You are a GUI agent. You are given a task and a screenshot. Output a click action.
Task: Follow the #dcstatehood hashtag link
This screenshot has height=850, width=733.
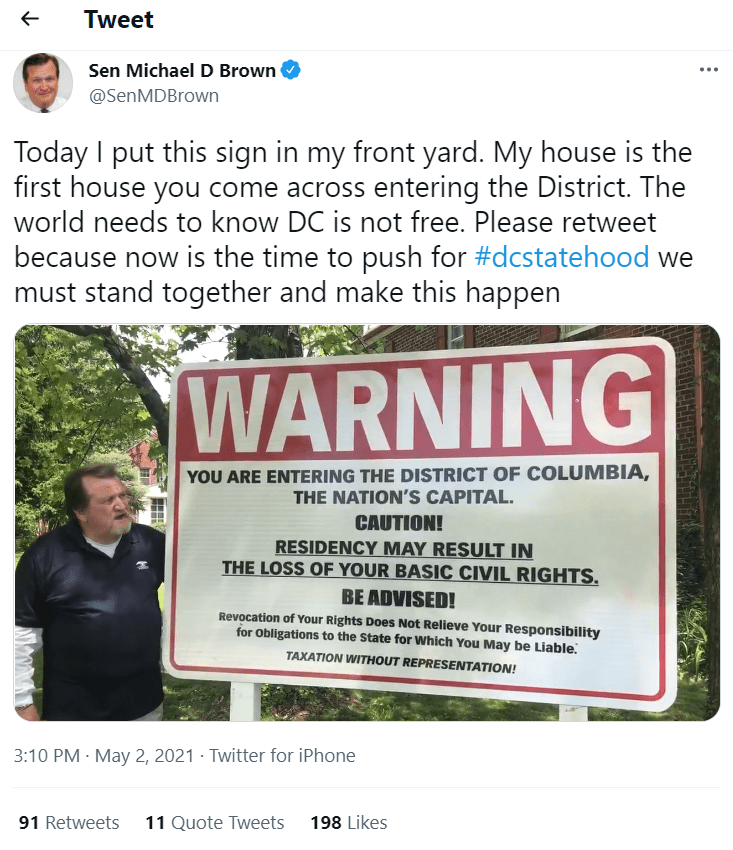(x=562, y=257)
